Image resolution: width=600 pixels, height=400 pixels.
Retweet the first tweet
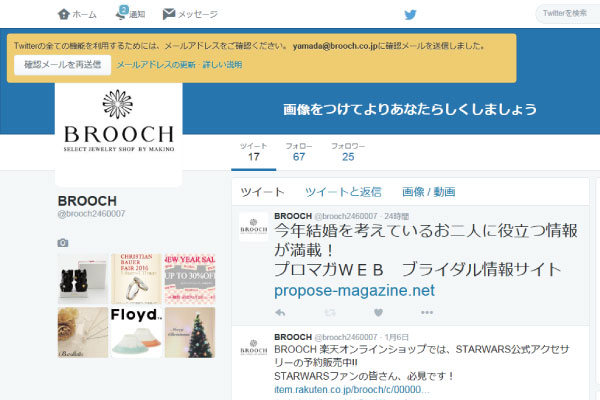coord(329,313)
